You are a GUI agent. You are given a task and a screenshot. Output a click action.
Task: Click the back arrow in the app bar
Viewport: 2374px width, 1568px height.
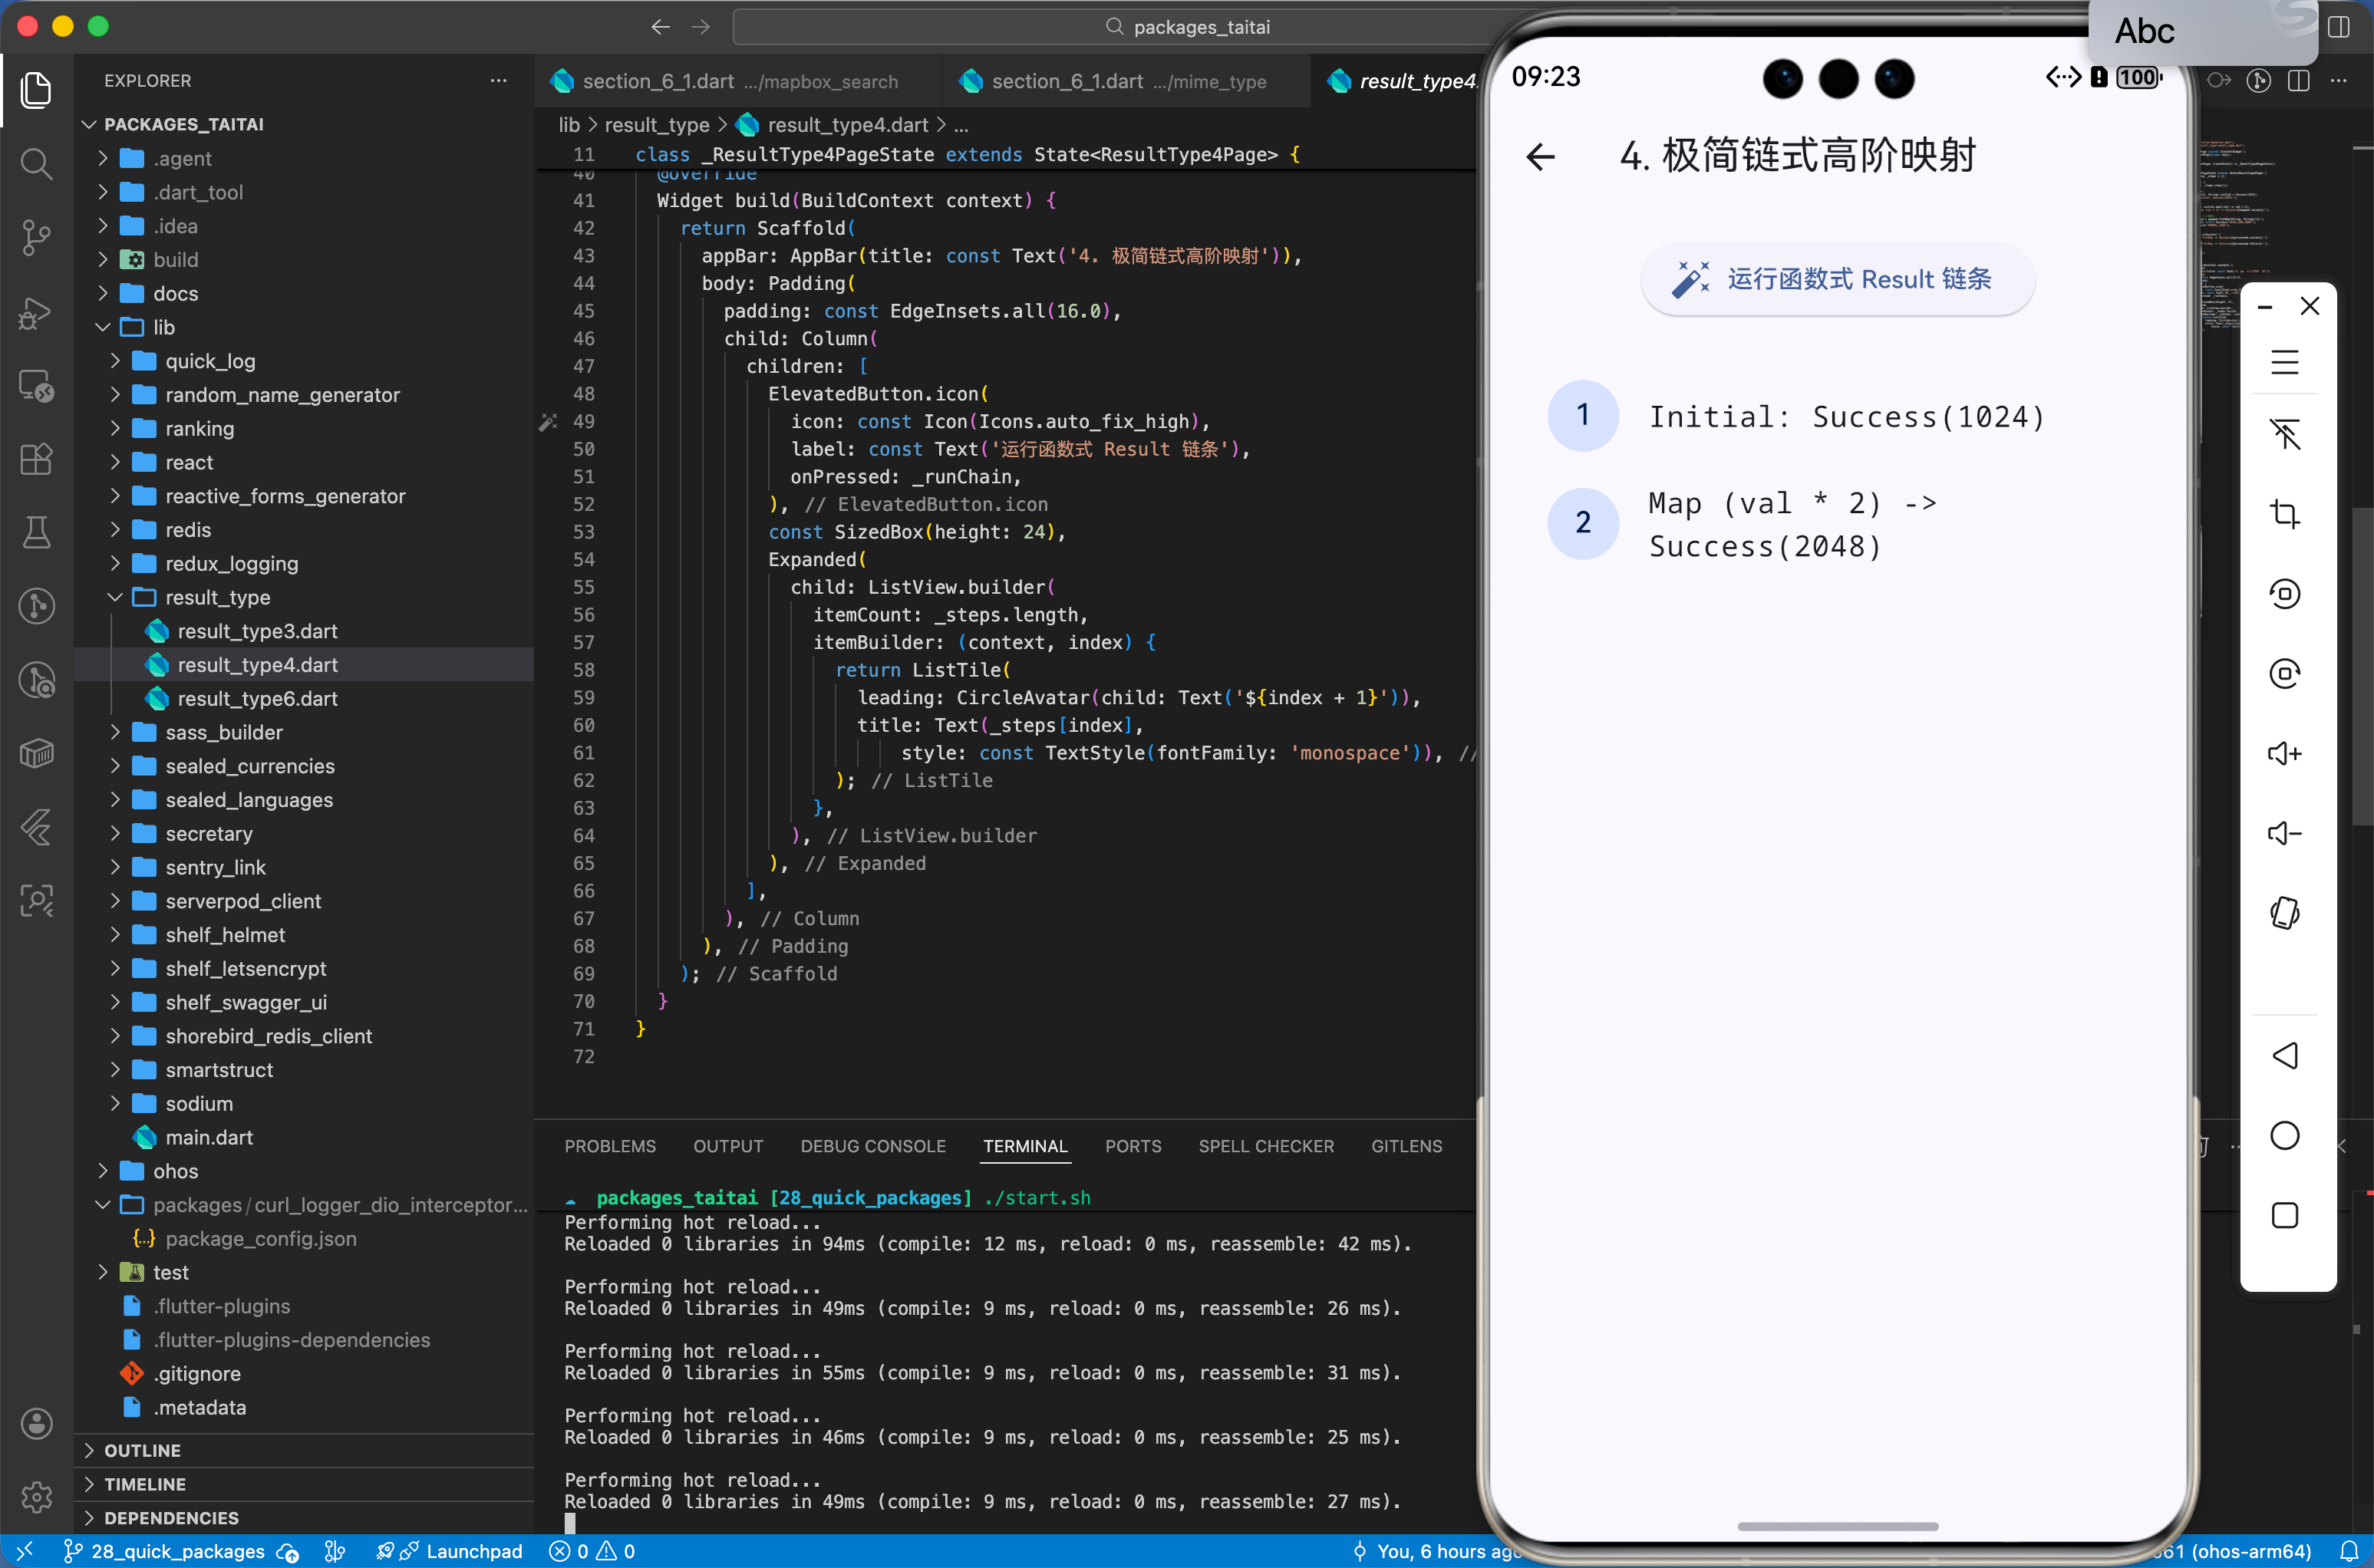(1540, 156)
